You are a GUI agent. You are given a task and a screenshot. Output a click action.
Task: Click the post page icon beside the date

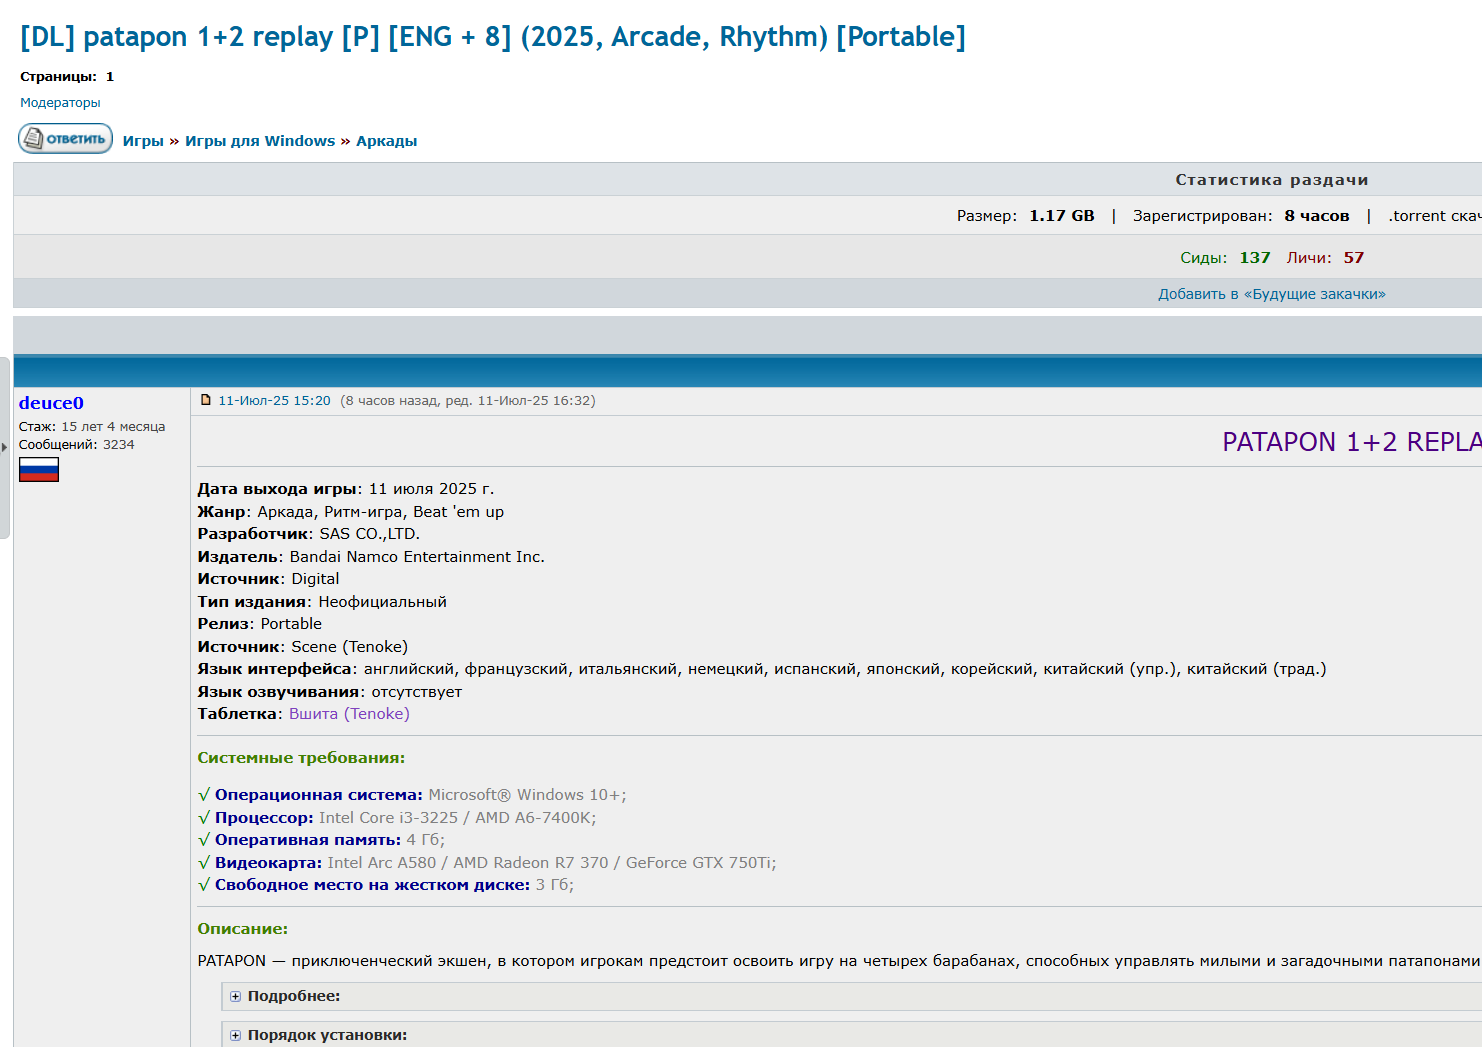point(206,400)
